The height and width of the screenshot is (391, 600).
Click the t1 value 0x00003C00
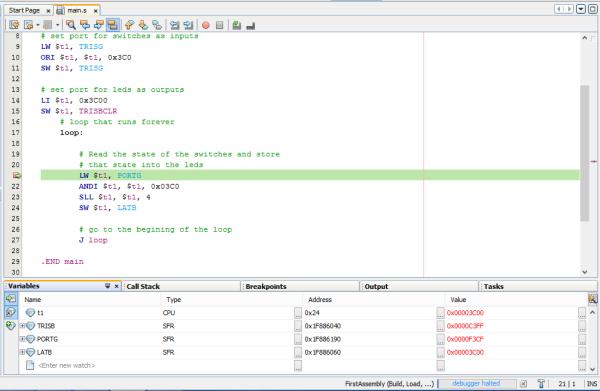(465, 313)
